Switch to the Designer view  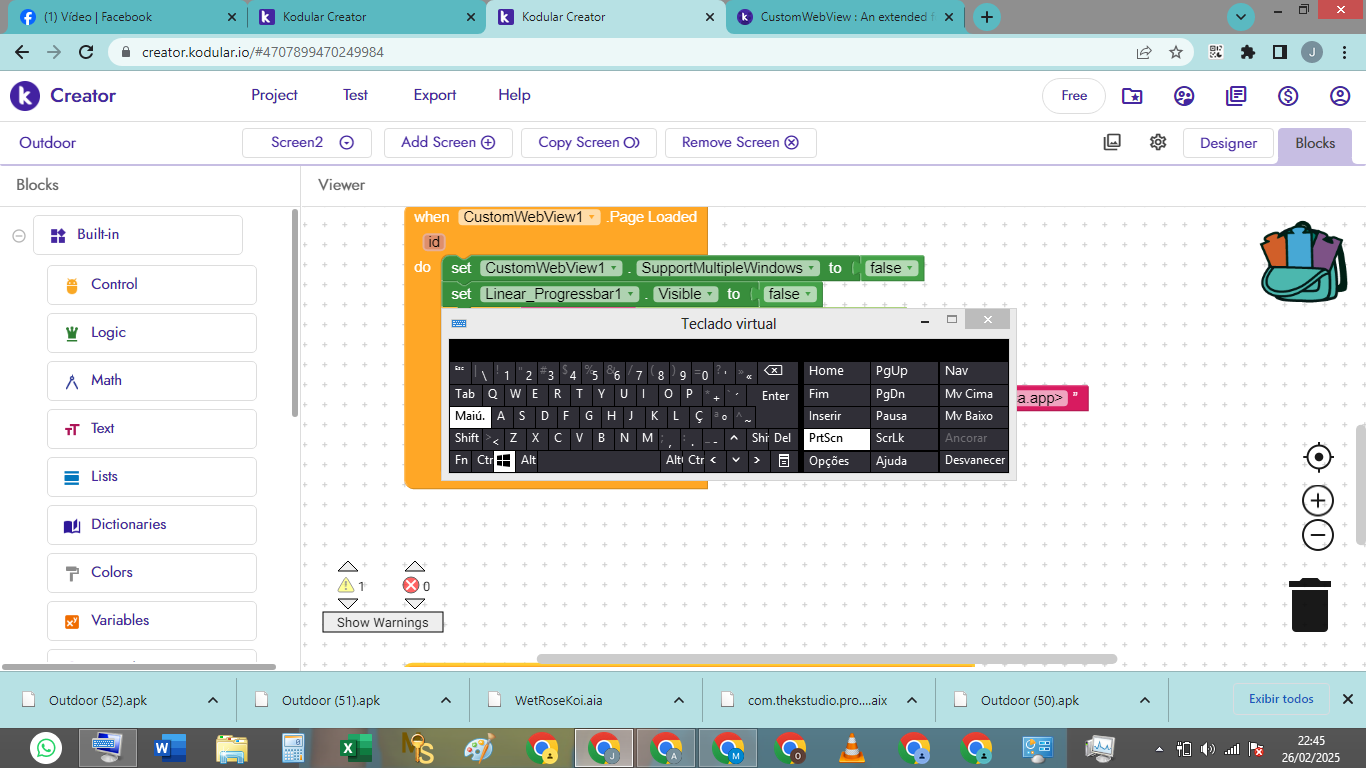click(x=1228, y=143)
